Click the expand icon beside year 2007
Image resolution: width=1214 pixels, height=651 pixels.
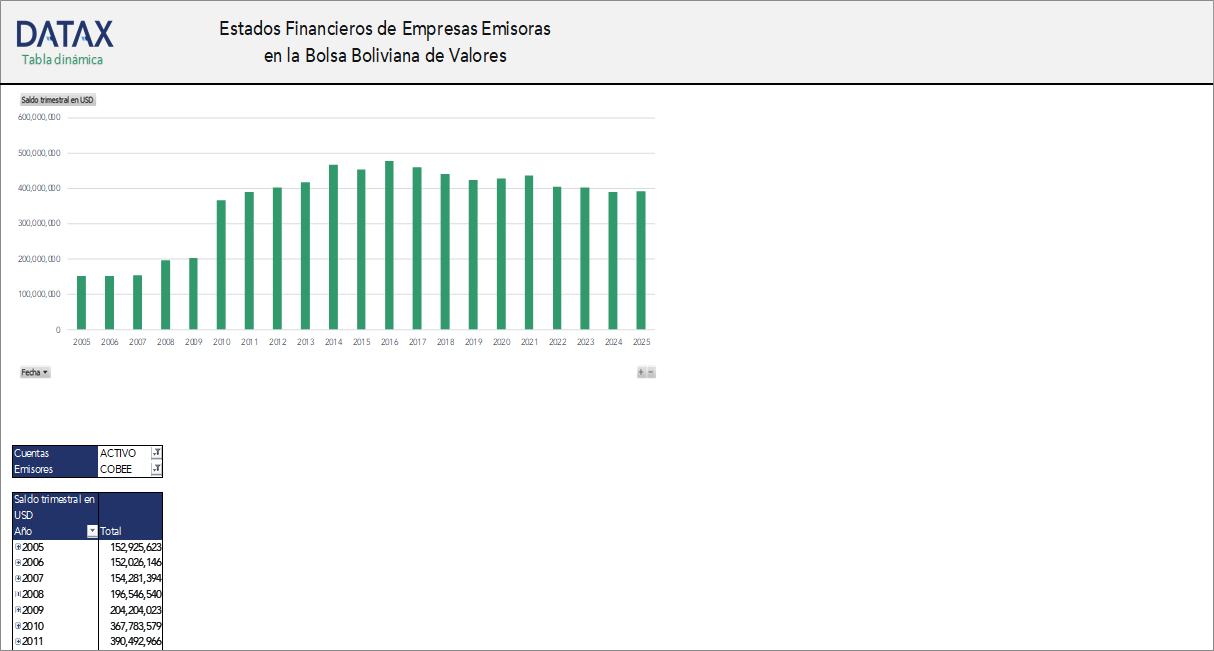tap(18, 578)
